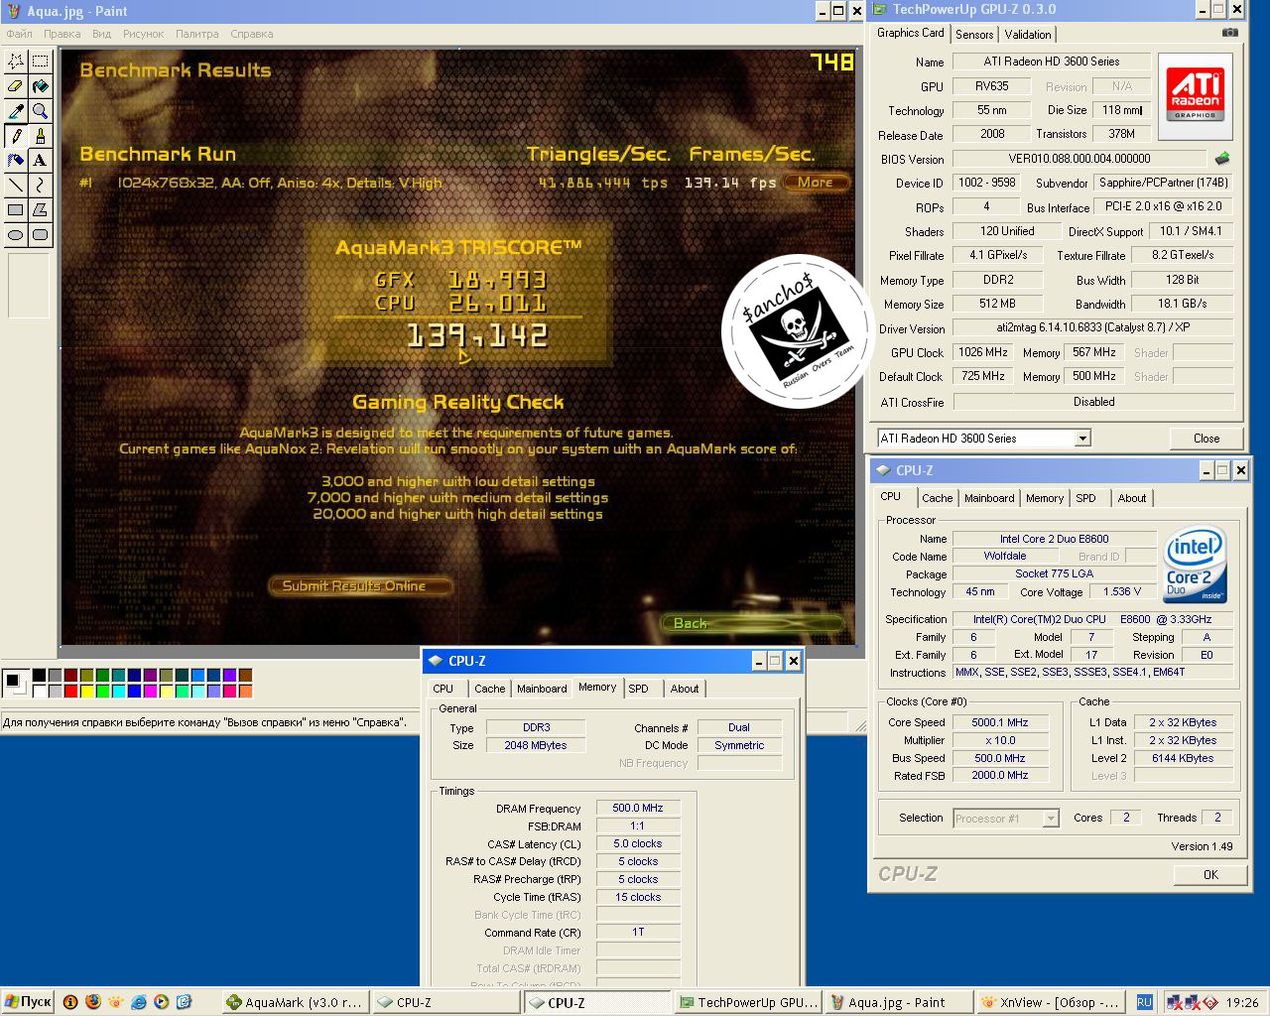Switch to the Sensors tab in GPU-Z
Image resolution: width=1270 pixels, height=1016 pixels.
click(974, 34)
